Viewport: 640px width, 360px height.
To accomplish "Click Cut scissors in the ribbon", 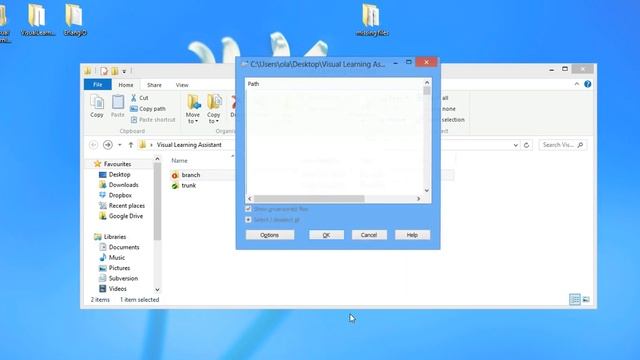I will click(140, 98).
